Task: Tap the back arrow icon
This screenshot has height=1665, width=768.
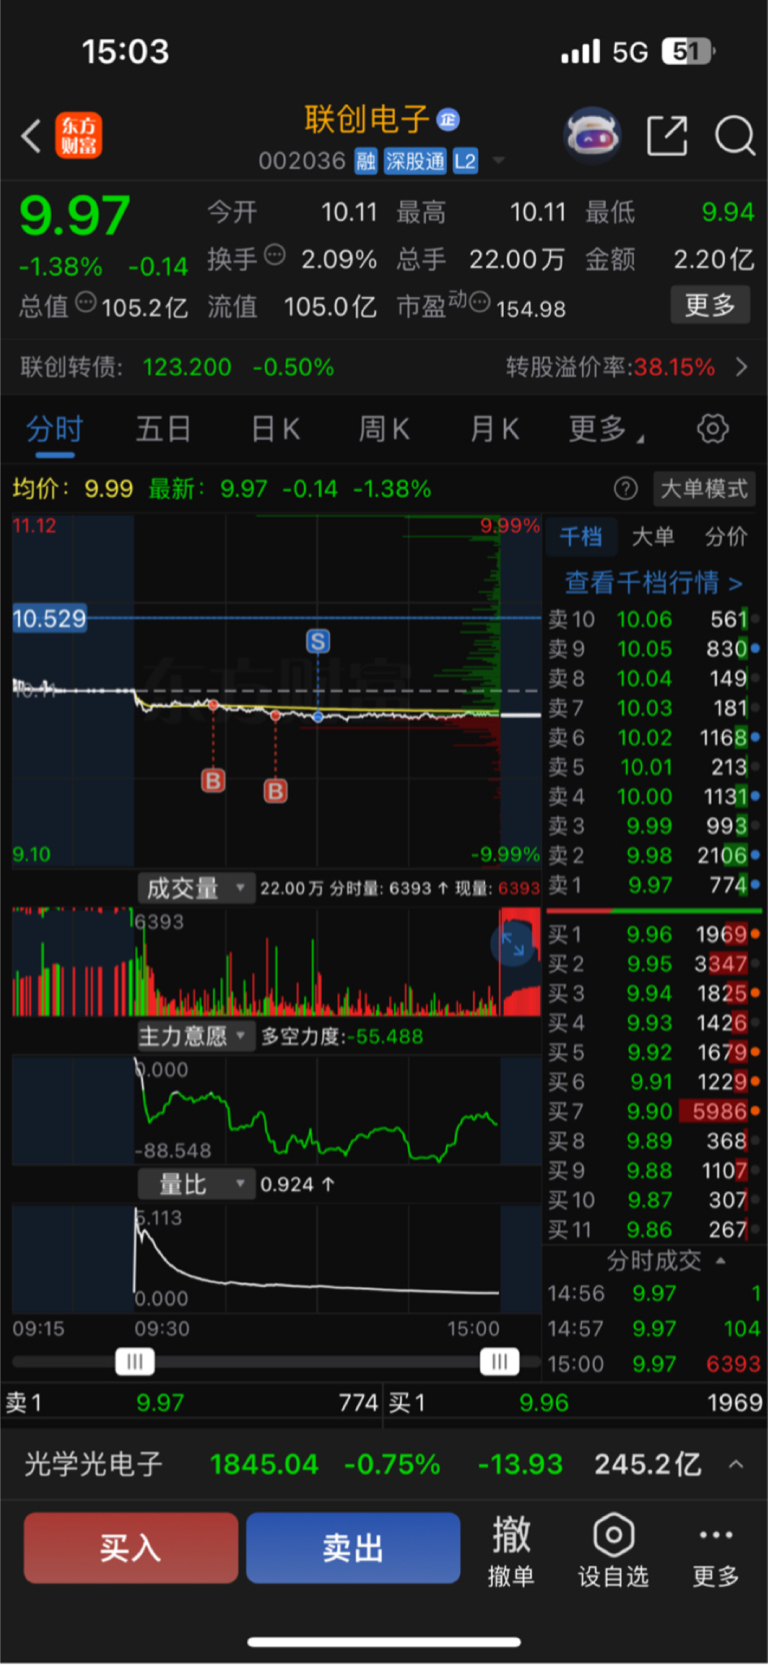Action: (x=31, y=136)
